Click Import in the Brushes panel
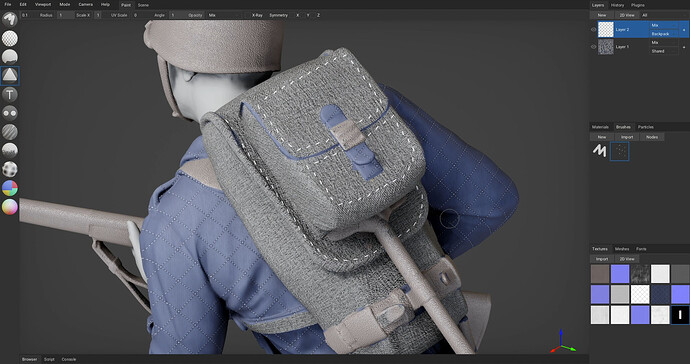This screenshot has height=364, width=690. (x=627, y=137)
